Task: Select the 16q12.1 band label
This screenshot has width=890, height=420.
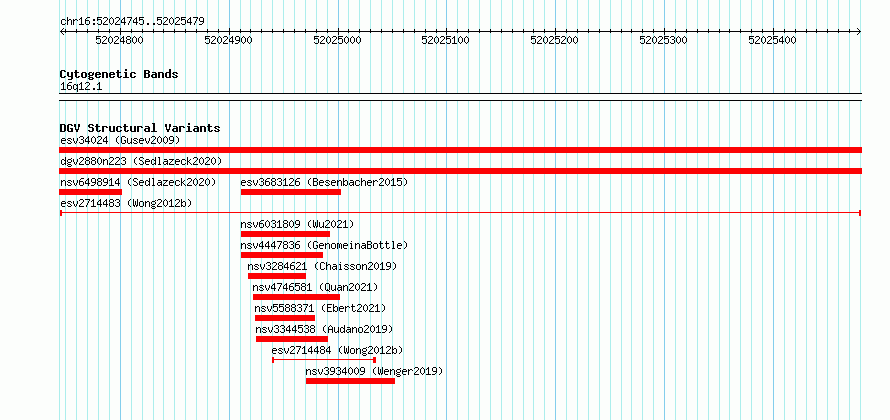Action: pyautogui.click(x=81, y=87)
